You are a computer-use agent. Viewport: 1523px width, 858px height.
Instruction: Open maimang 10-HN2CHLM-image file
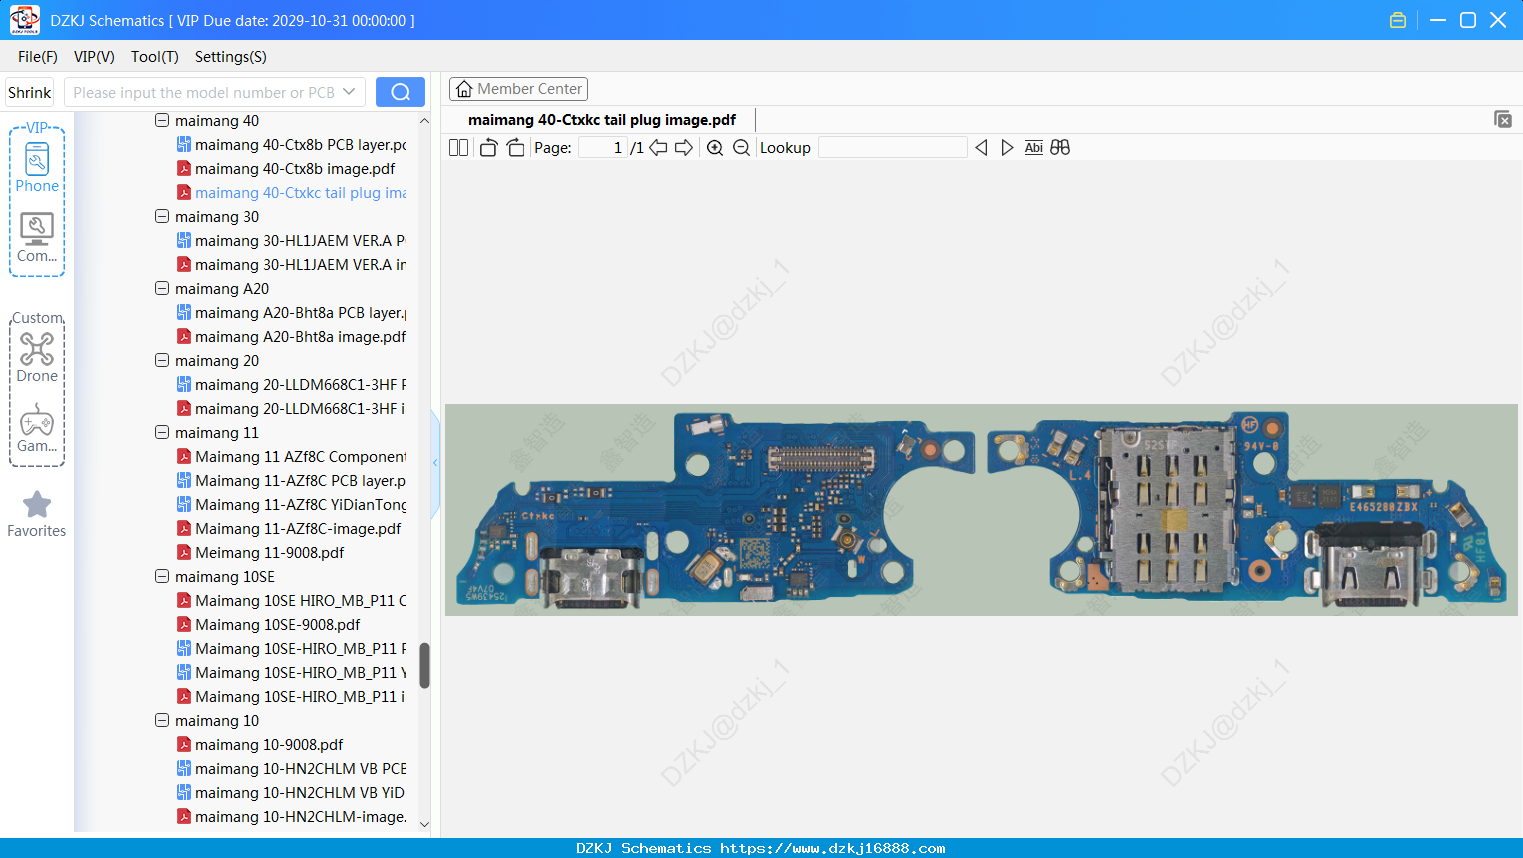[292, 817]
